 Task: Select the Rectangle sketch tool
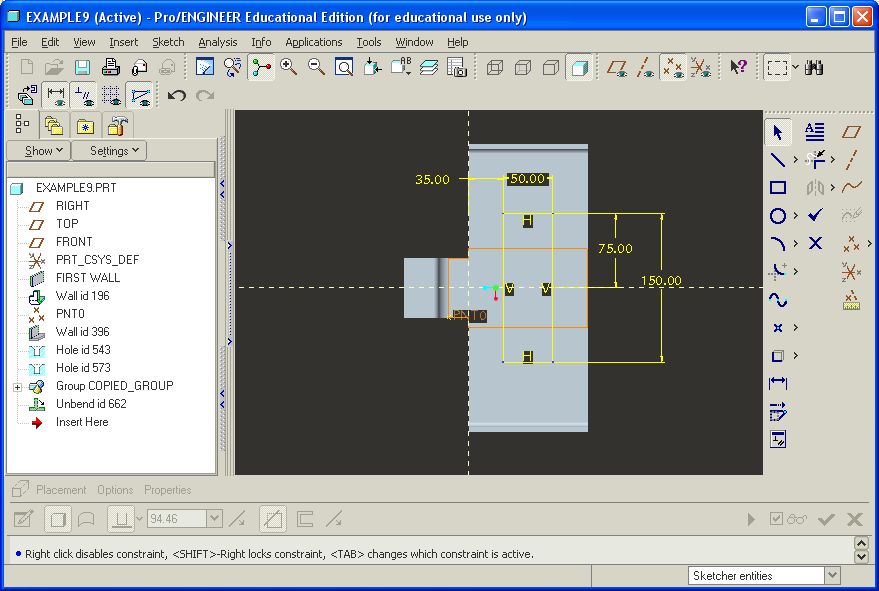(778, 187)
